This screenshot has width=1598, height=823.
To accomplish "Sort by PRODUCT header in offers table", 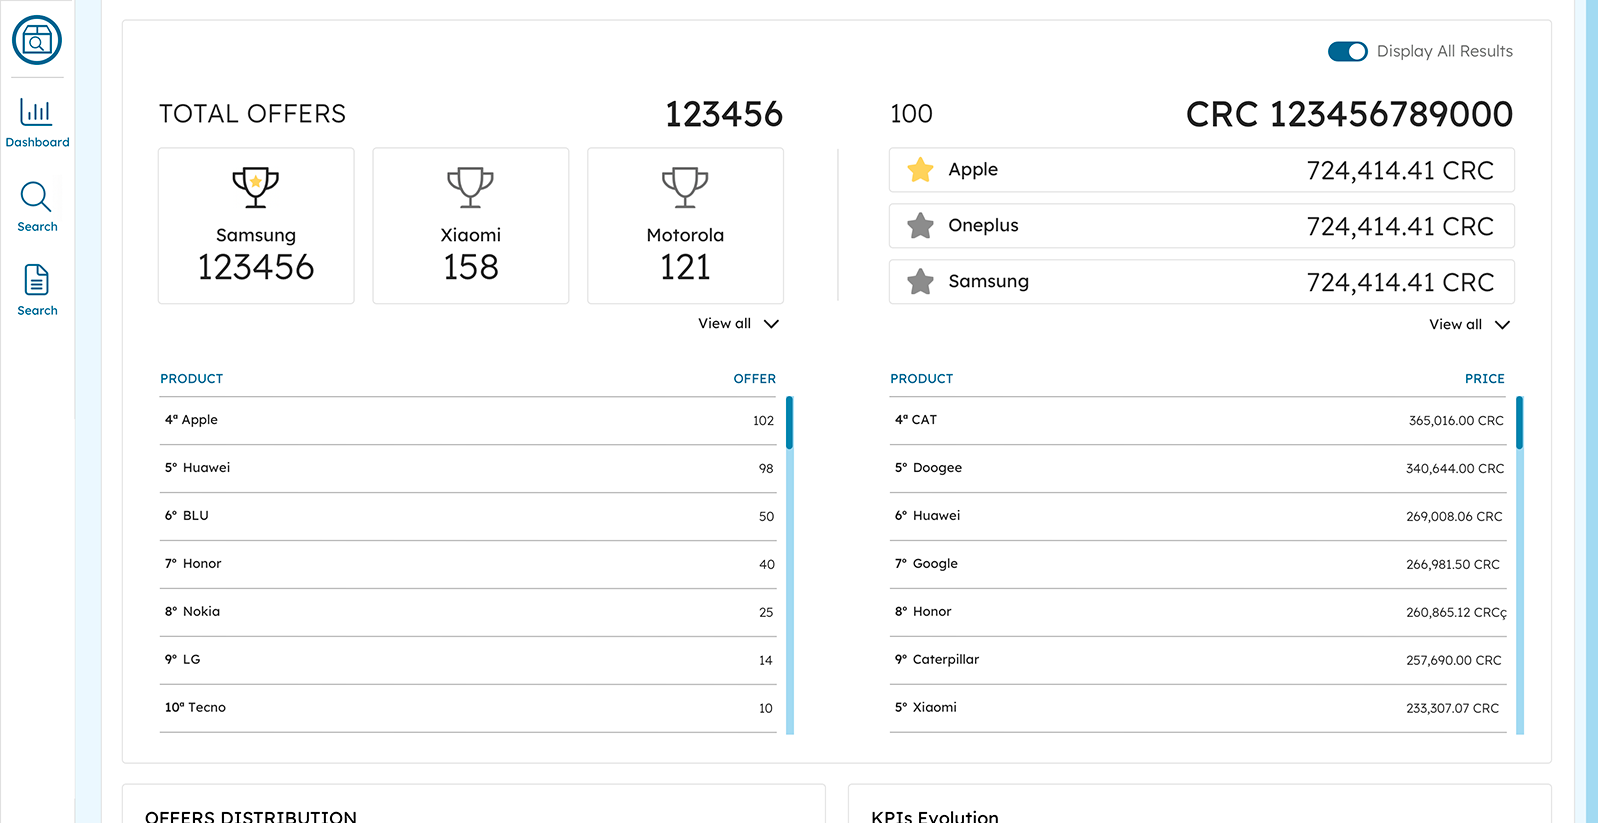I will (191, 378).
